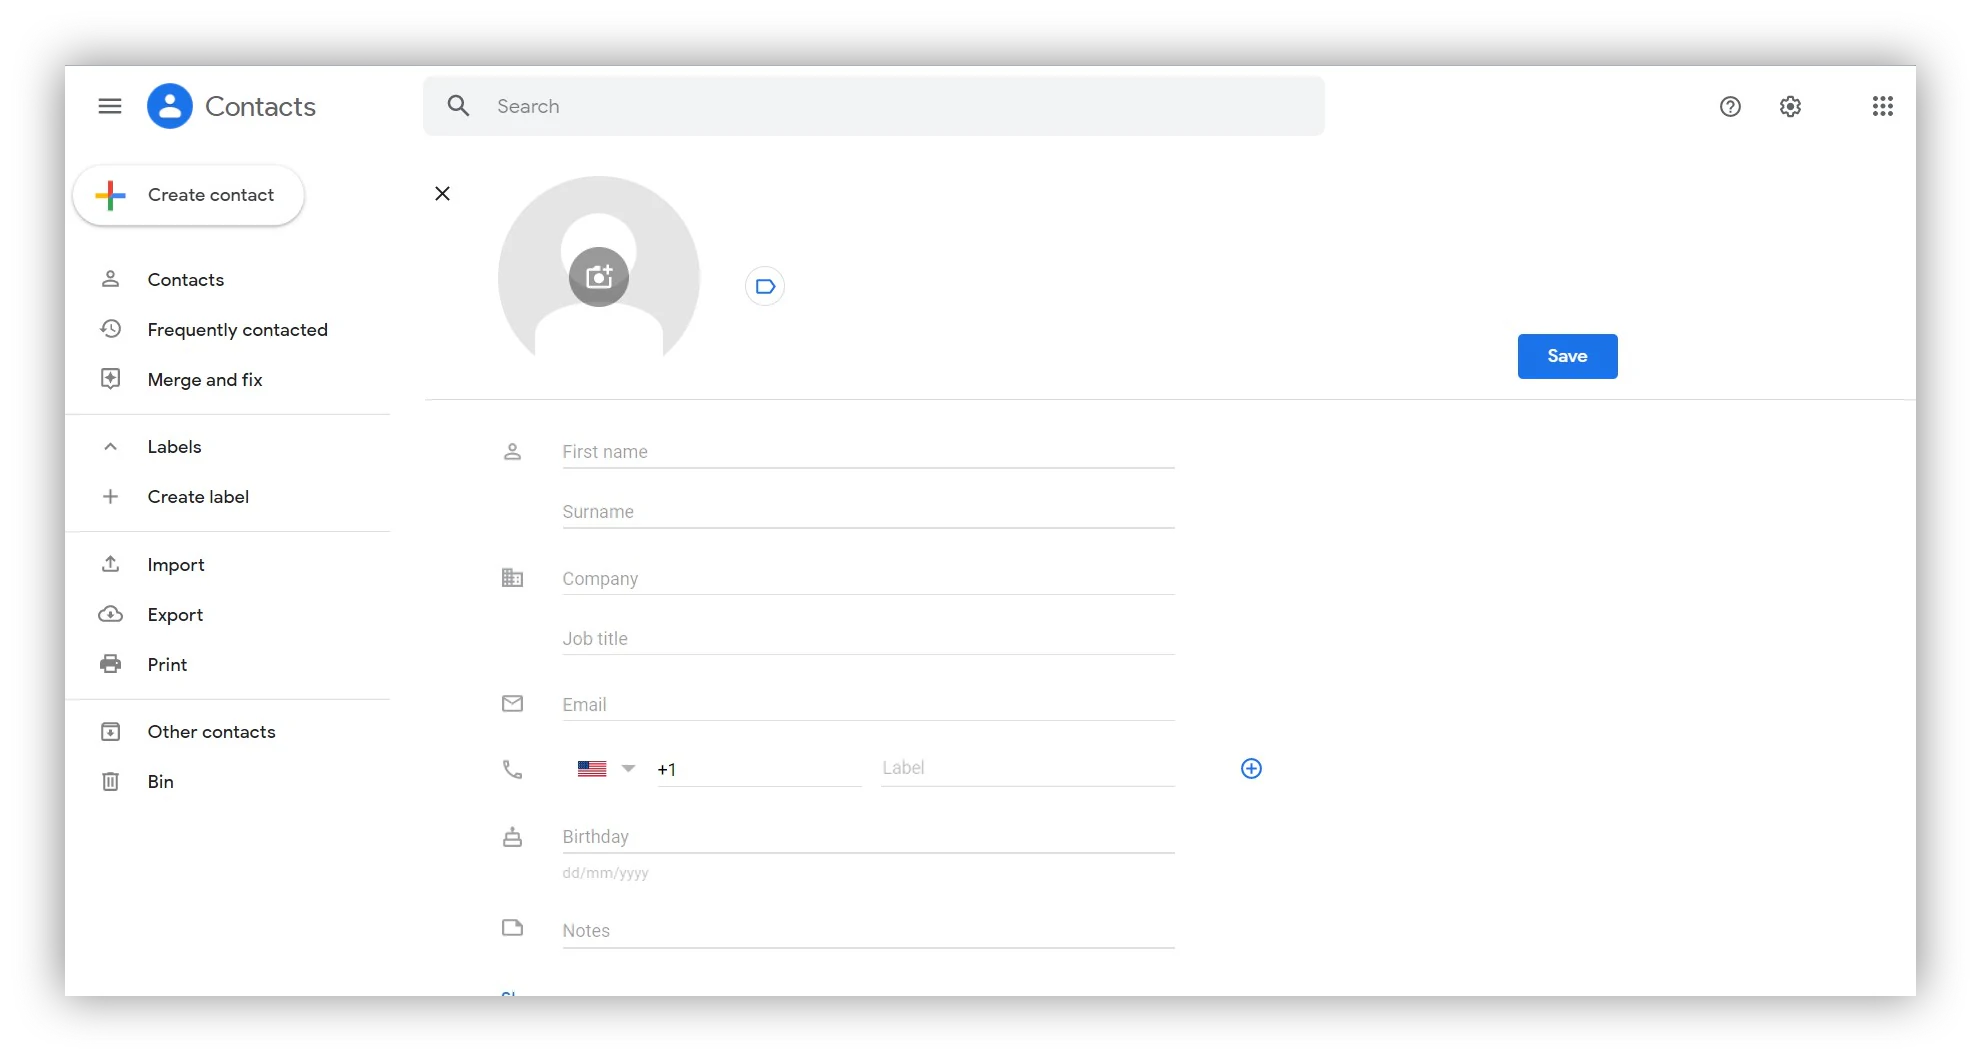Viewport: 1981px width, 1061px height.
Task: Click the First name field
Action: 868,452
